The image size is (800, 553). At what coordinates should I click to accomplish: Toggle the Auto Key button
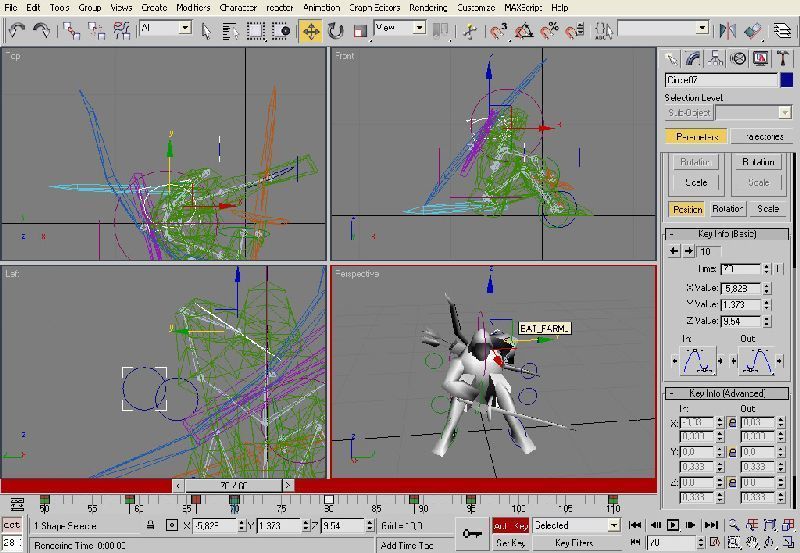[510, 525]
